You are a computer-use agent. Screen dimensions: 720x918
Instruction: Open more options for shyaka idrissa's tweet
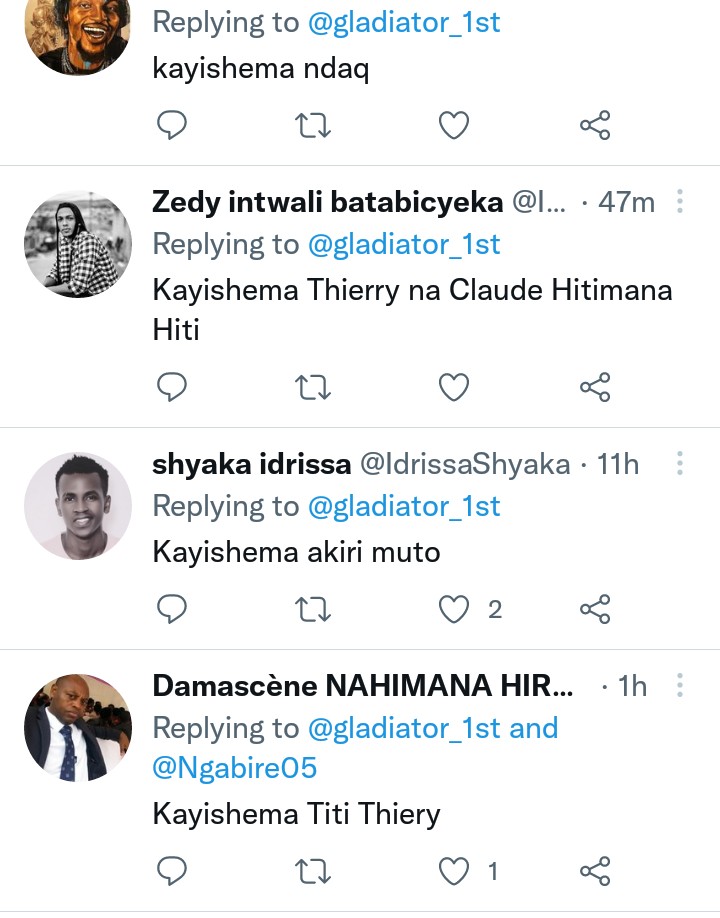pos(680,464)
